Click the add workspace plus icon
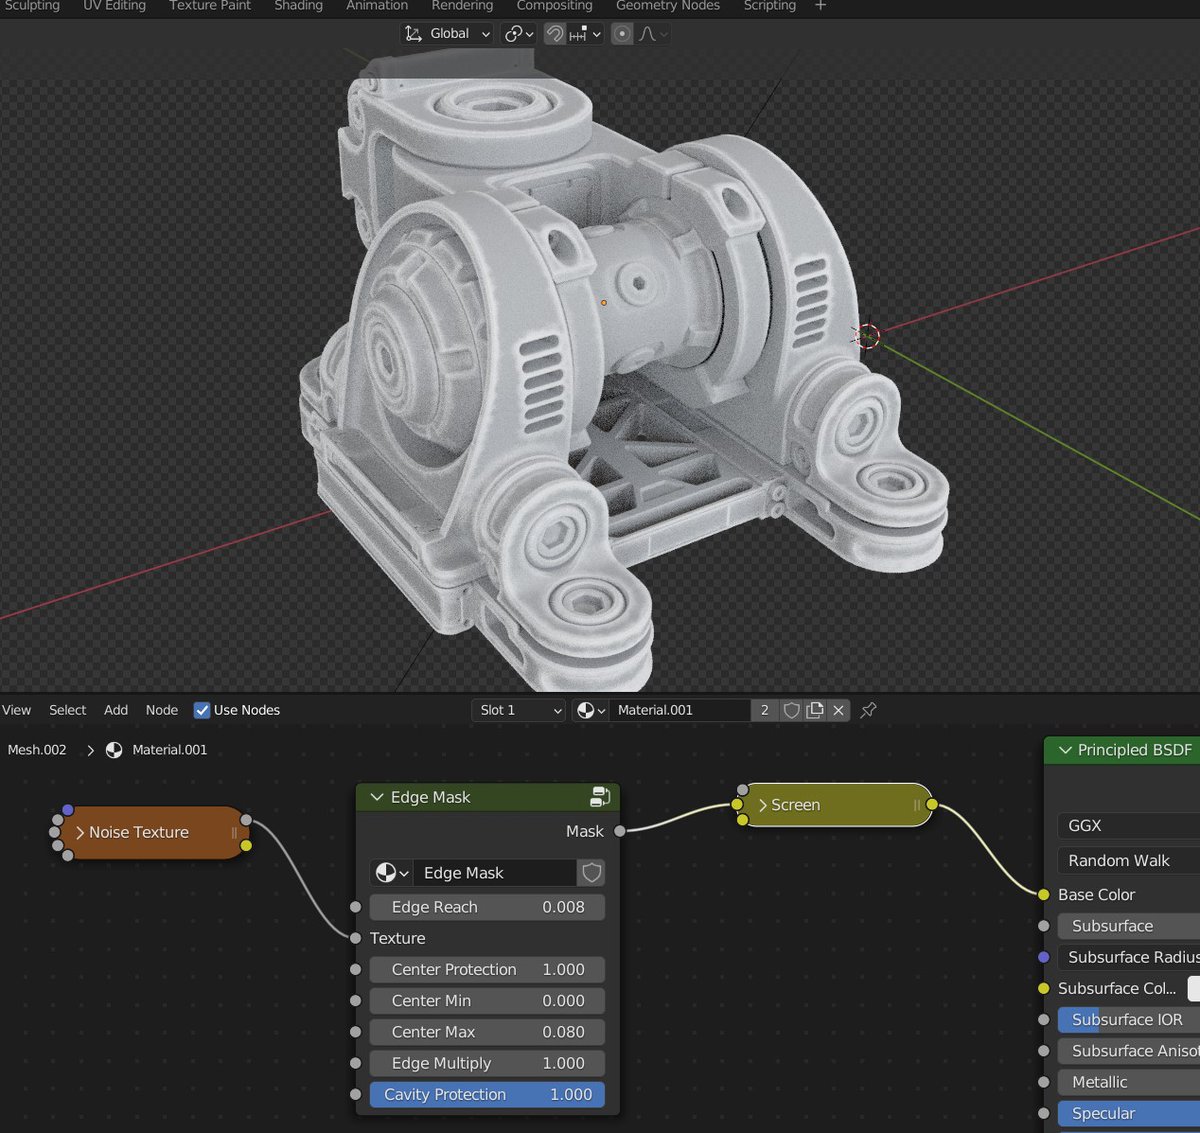1200x1133 pixels. click(x=820, y=6)
